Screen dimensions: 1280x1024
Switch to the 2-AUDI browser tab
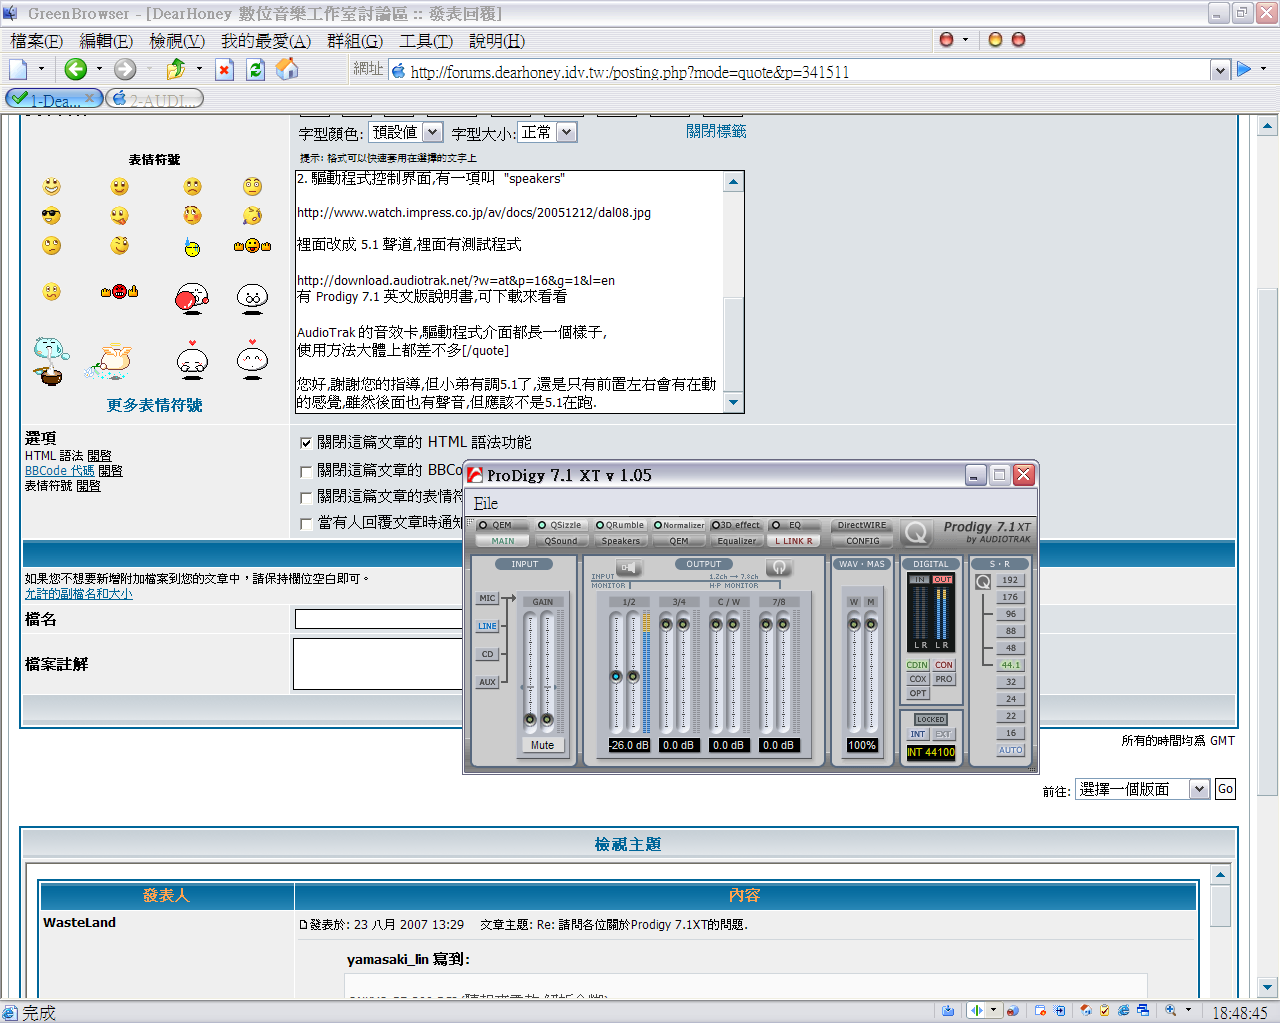(155, 99)
